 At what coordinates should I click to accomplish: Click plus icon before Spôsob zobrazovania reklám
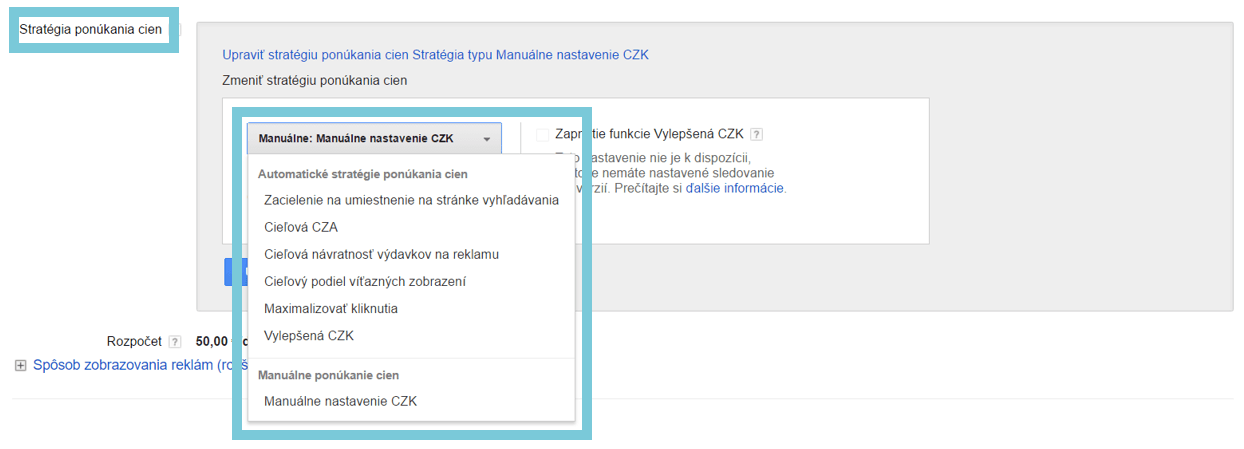pyautogui.click(x=20, y=366)
